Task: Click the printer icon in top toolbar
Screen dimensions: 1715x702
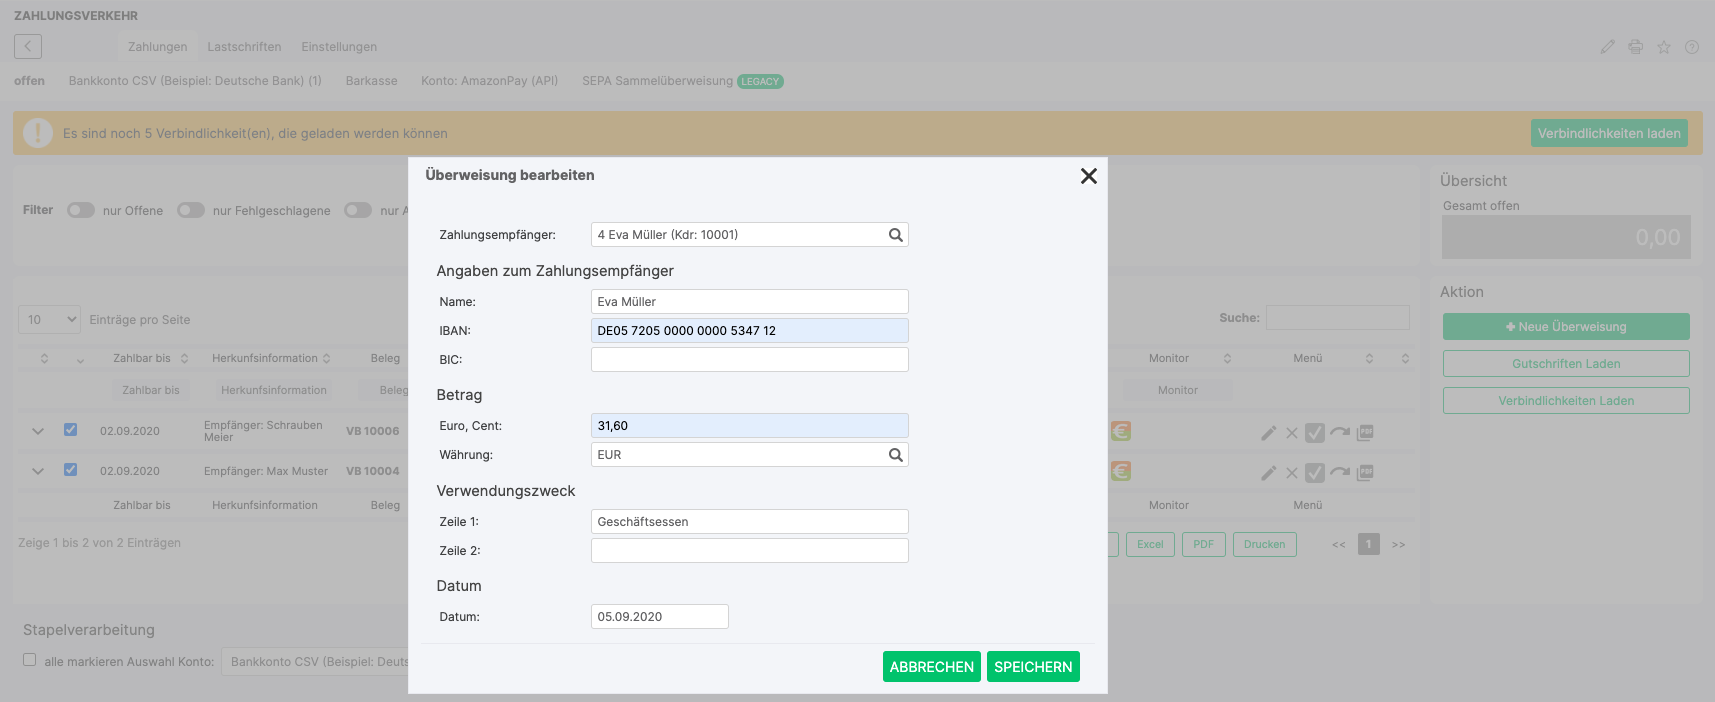Action: click(1636, 47)
